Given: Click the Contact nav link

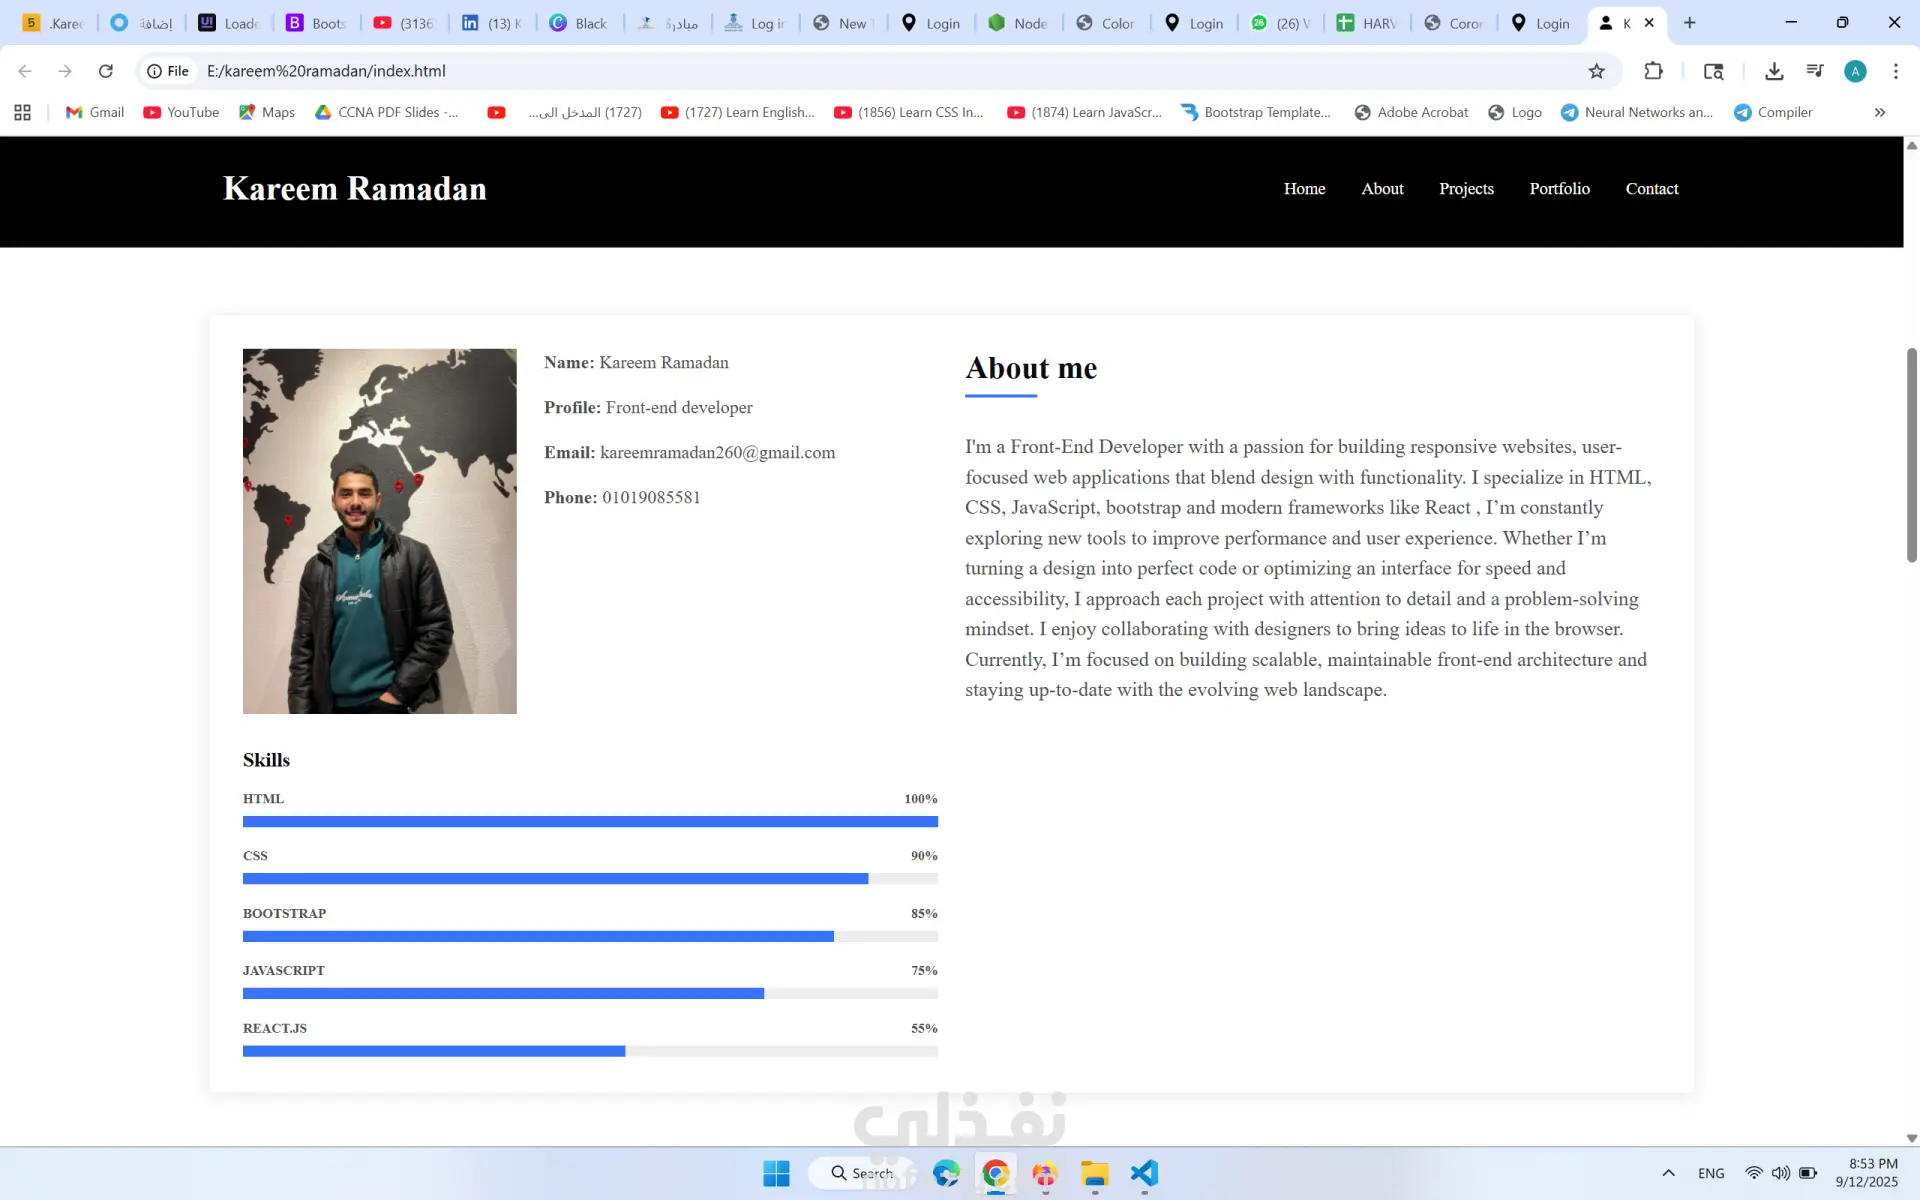Looking at the screenshot, I should click(x=1651, y=189).
